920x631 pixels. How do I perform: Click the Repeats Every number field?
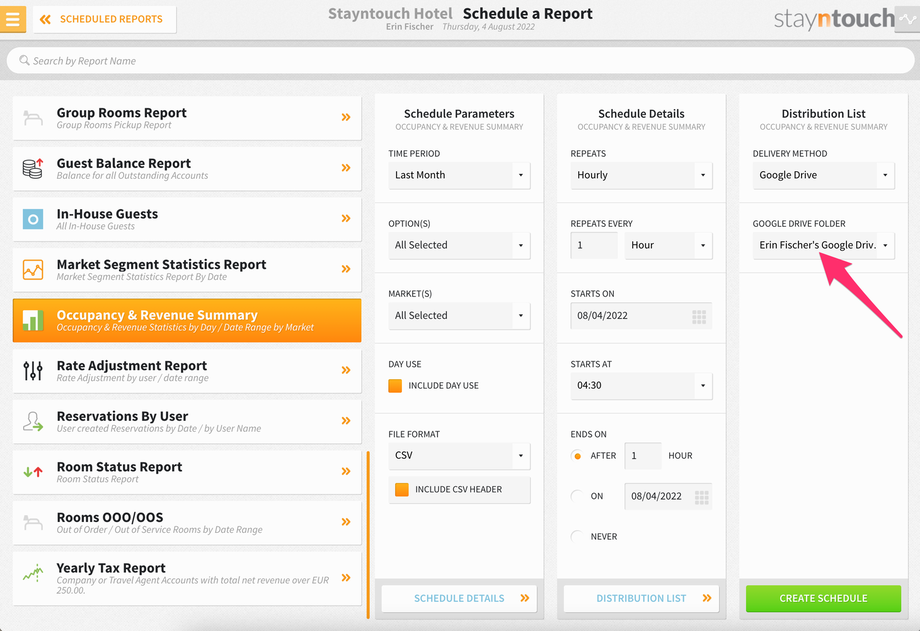point(594,245)
